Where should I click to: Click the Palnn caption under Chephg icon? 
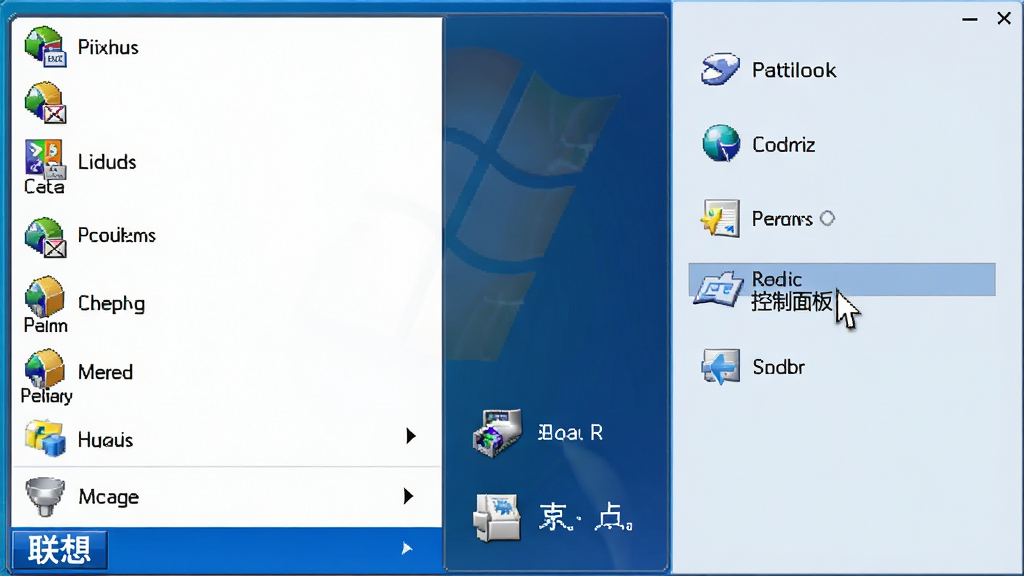coord(45,325)
